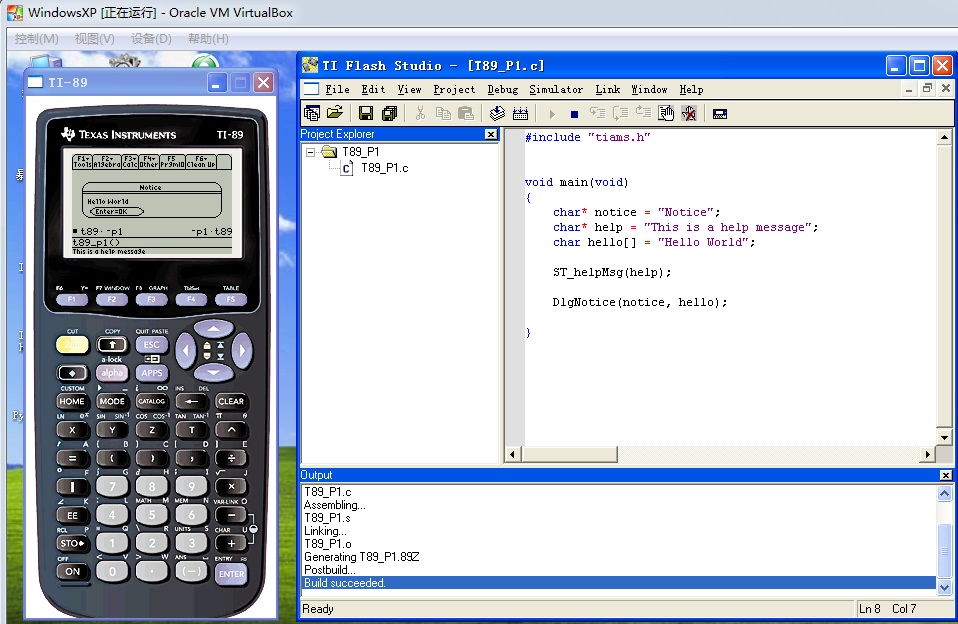Open the Link menu

click(608, 89)
